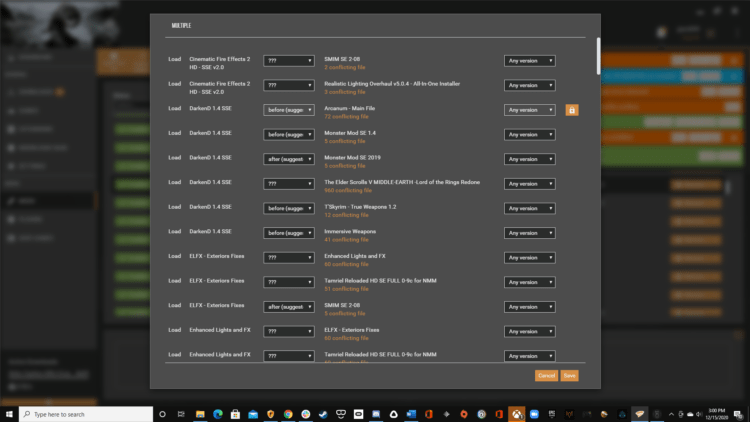Click '51 conflicting file' under Tamriel Reloaded
The width and height of the screenshot is (750, 422).
pyautogui.click(x=346, y=289)
